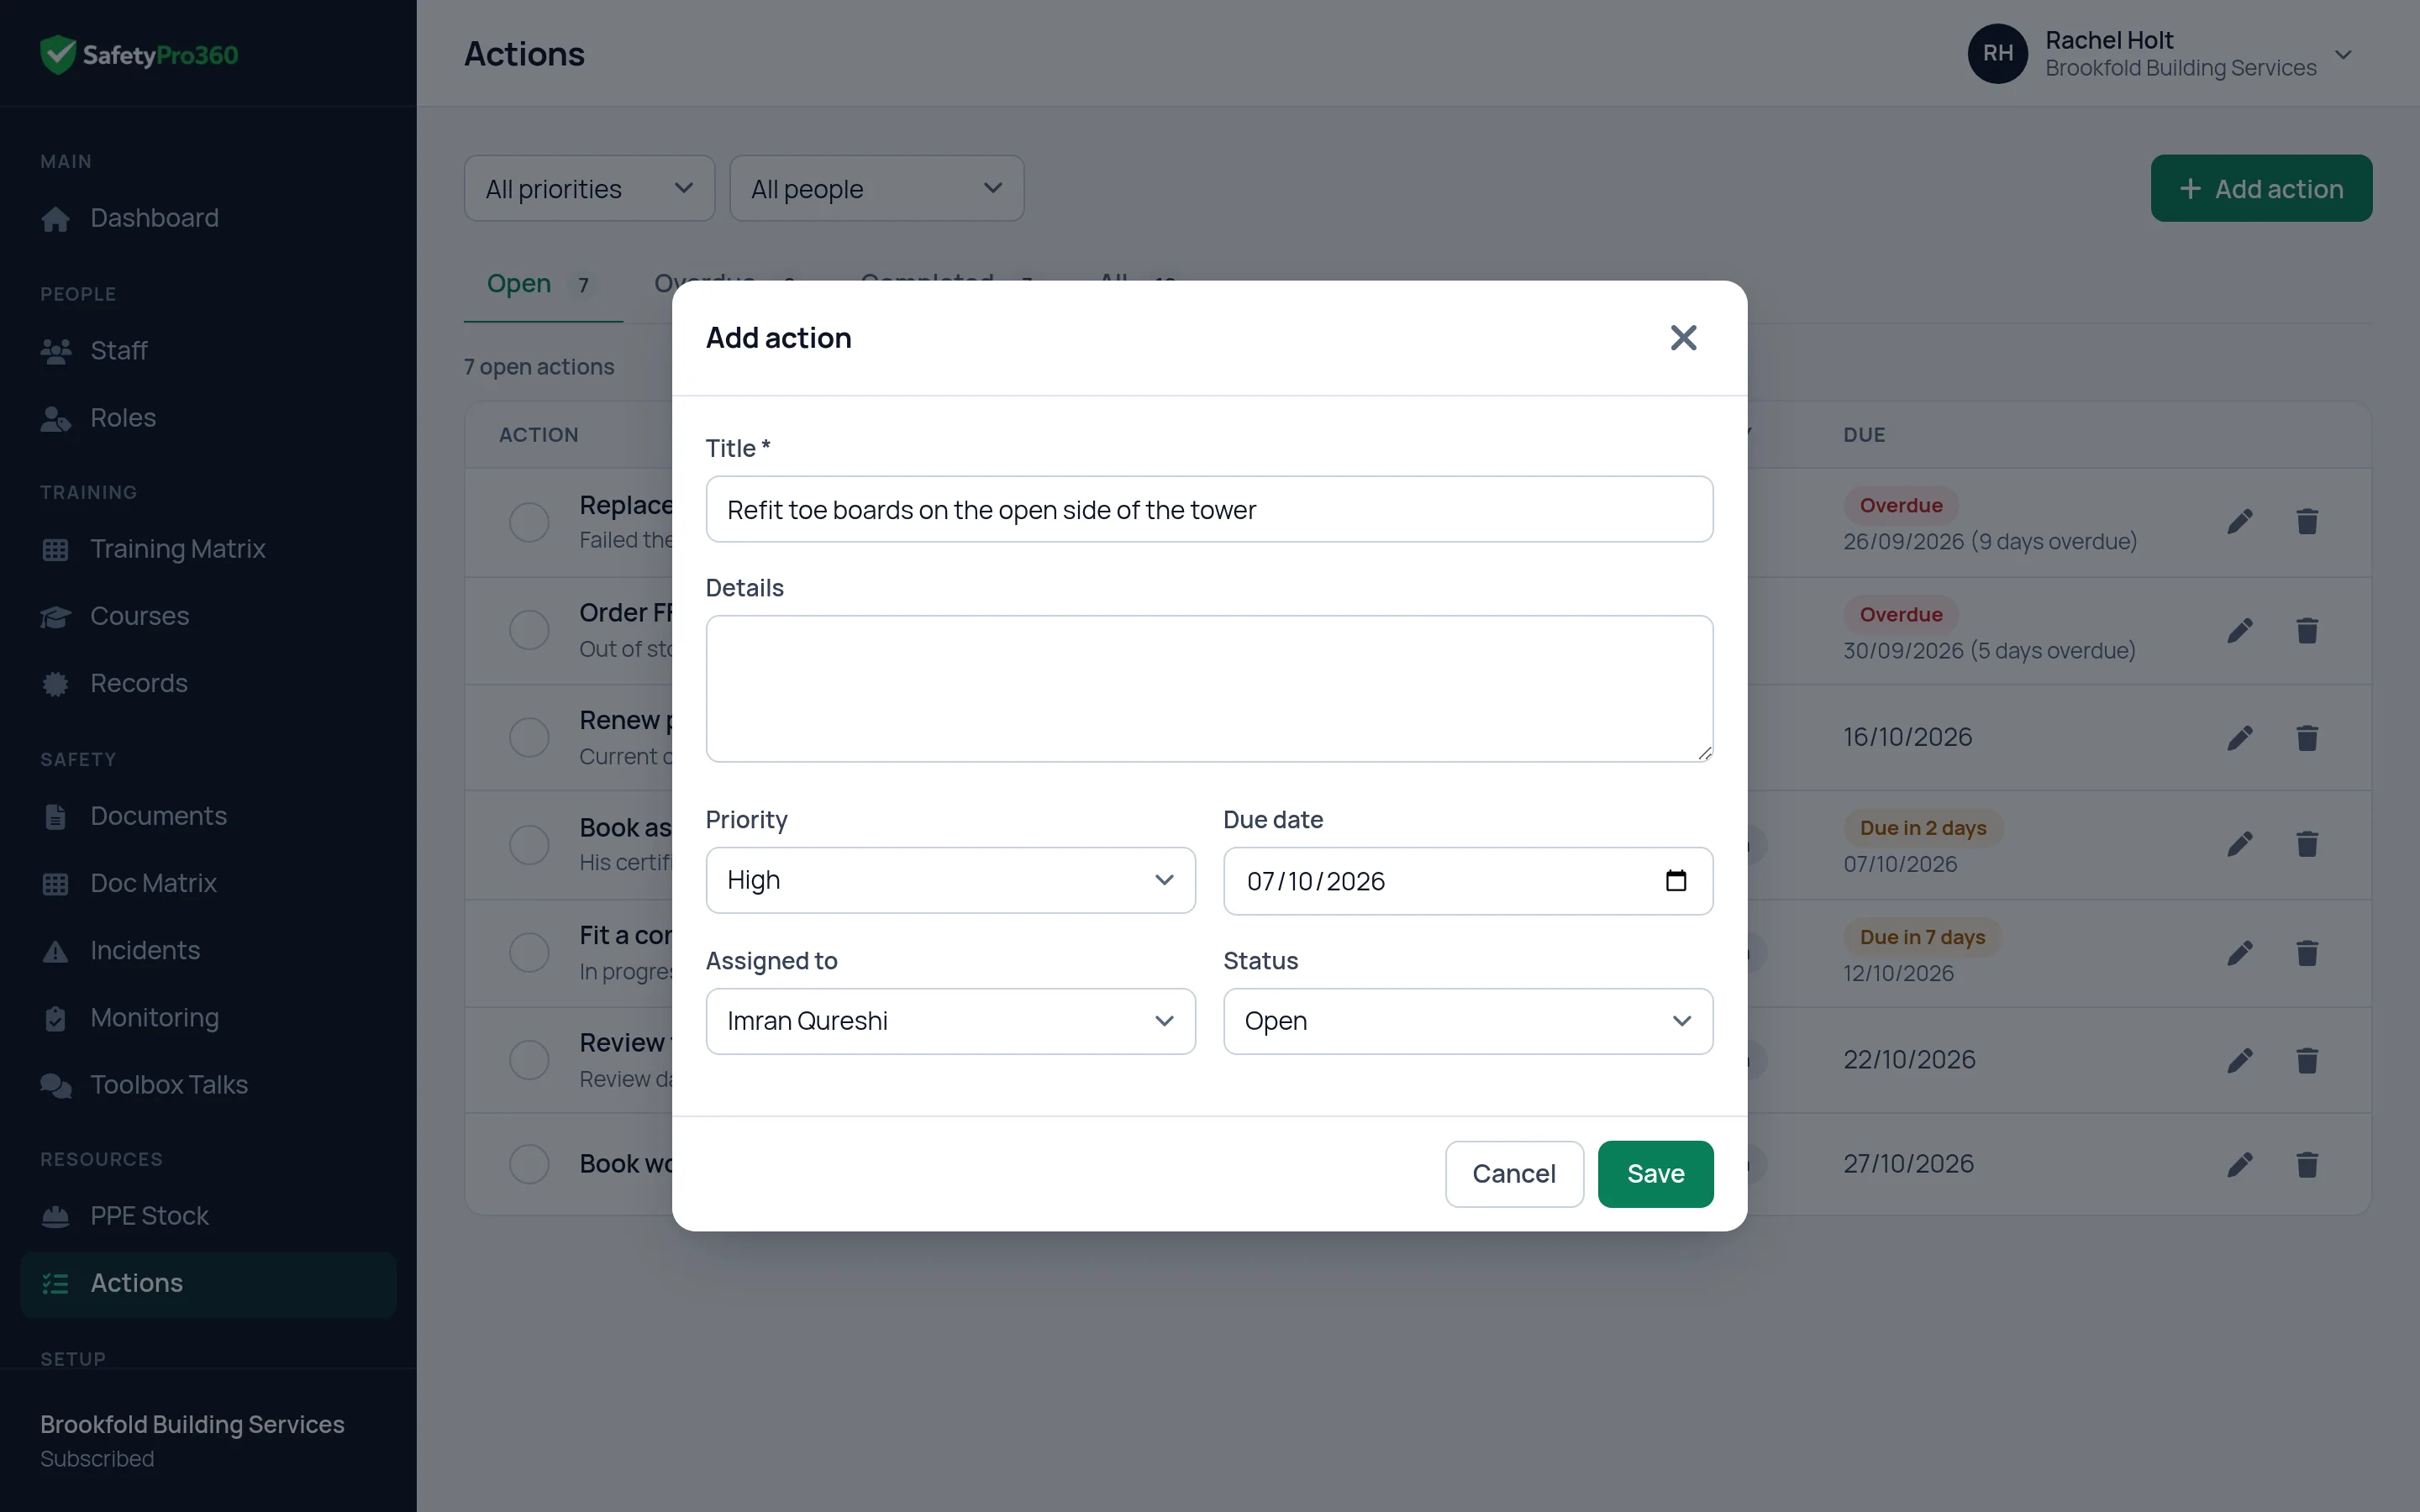Open Dashboard from the sidebar
The height and width of the screenshot is (1512, 2420).
208,218
